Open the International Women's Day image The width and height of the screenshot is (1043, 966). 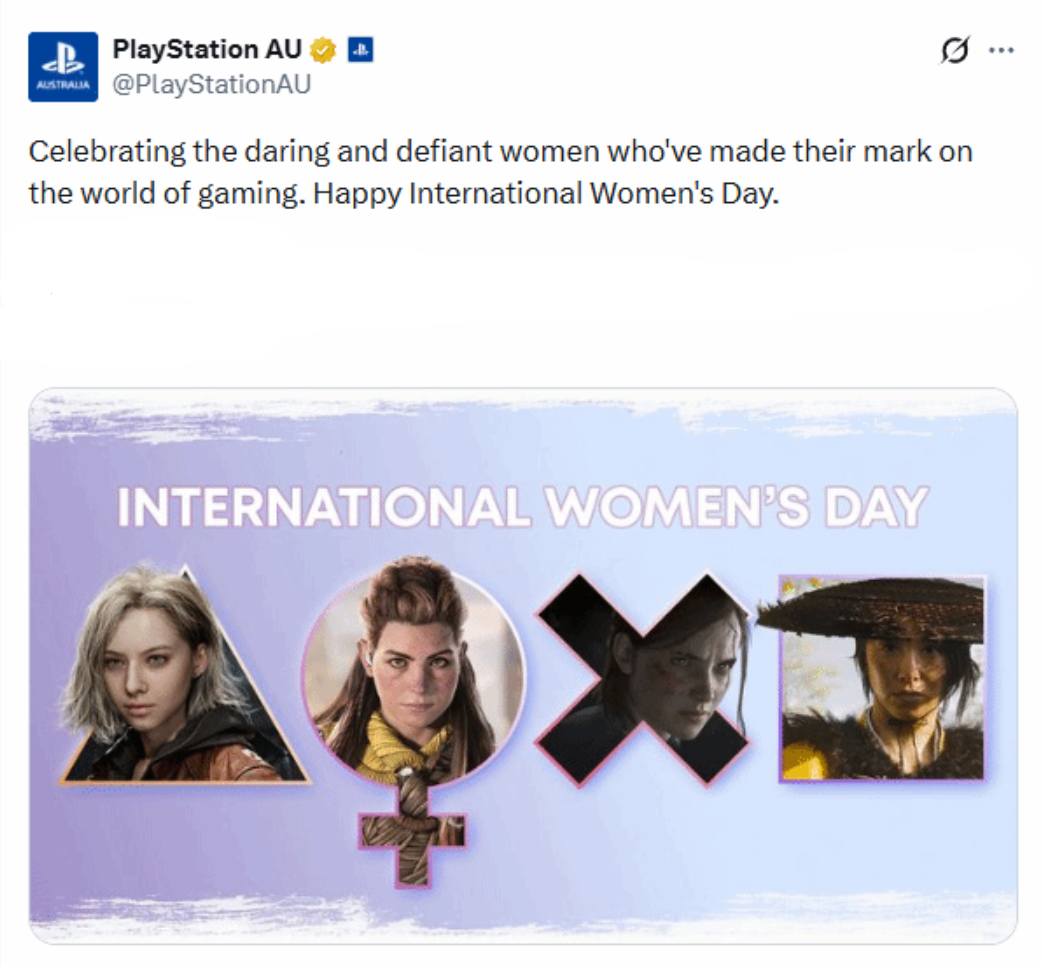(523, 666)
